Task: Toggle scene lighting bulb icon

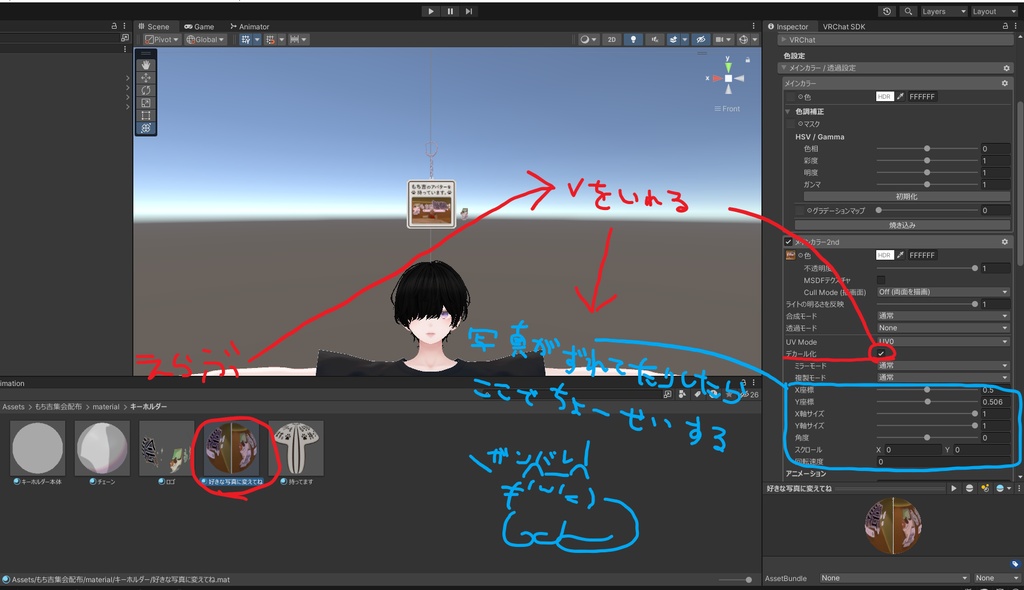Action: coord(633,39)
